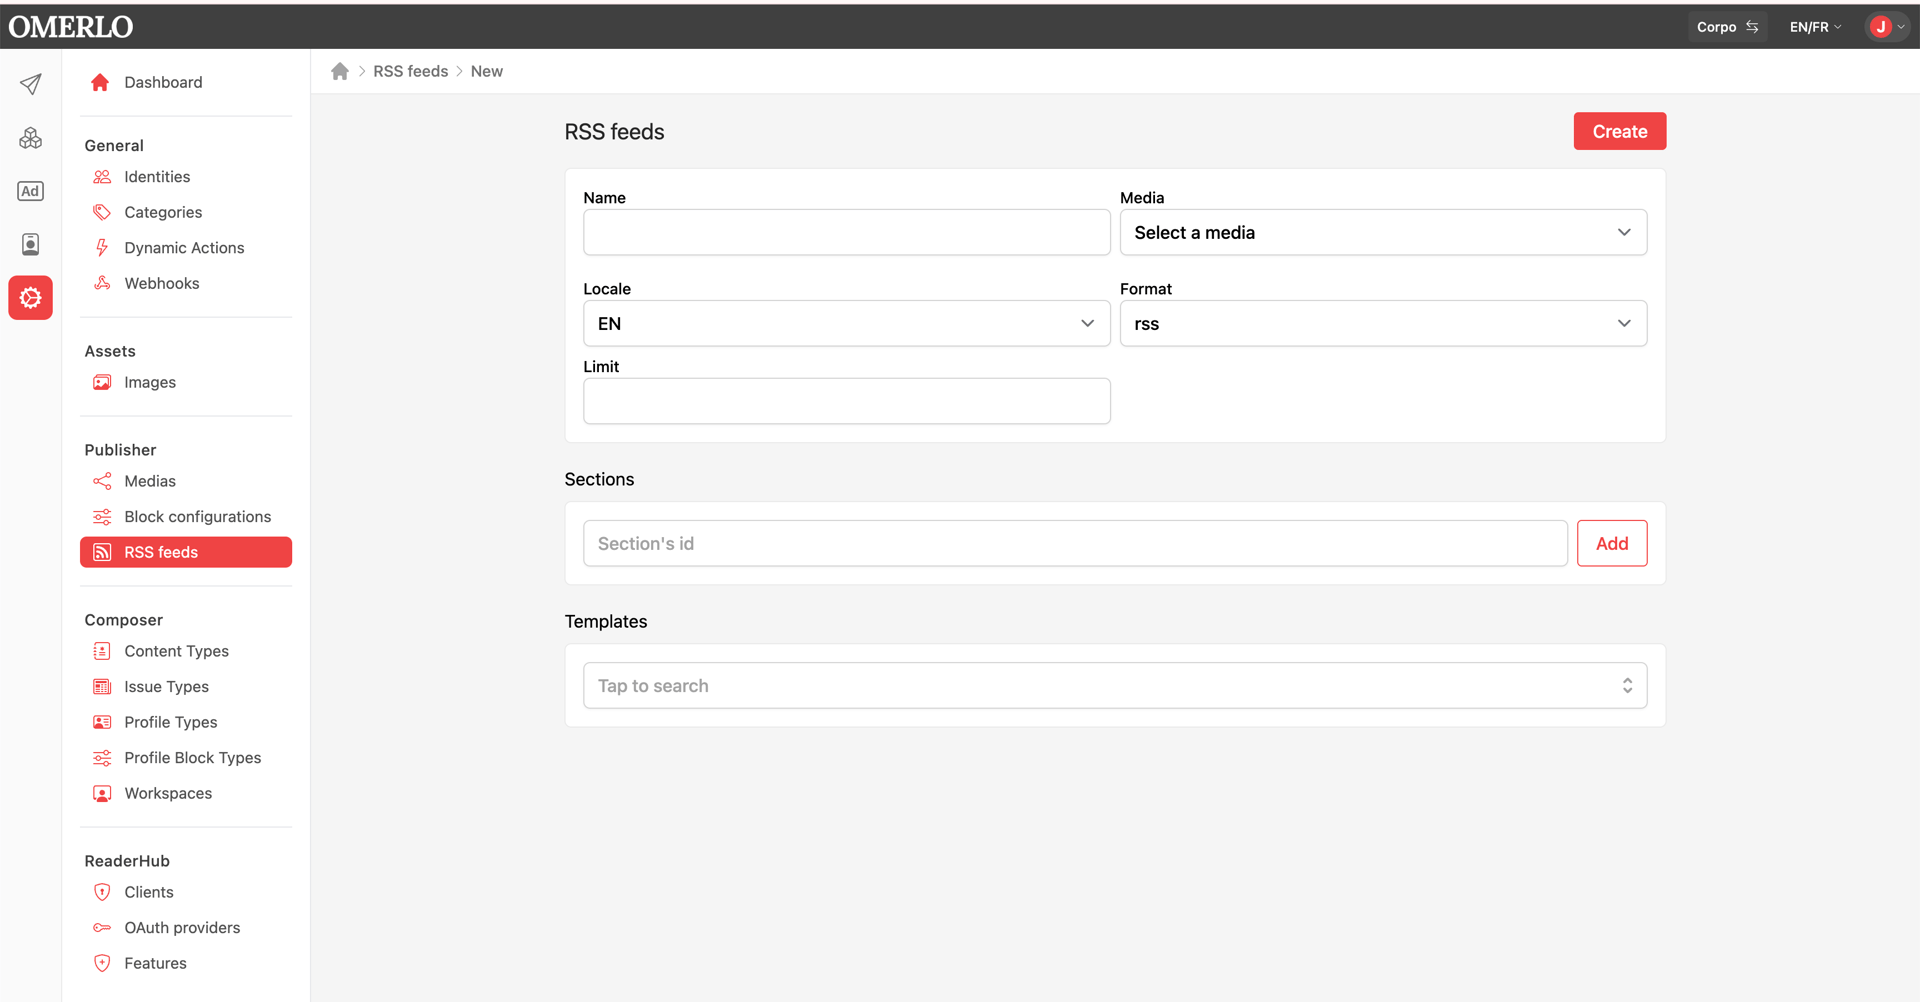Open the Media select dropdown
This screenshot has height=1002, width=1920.
coord(1383,232)
